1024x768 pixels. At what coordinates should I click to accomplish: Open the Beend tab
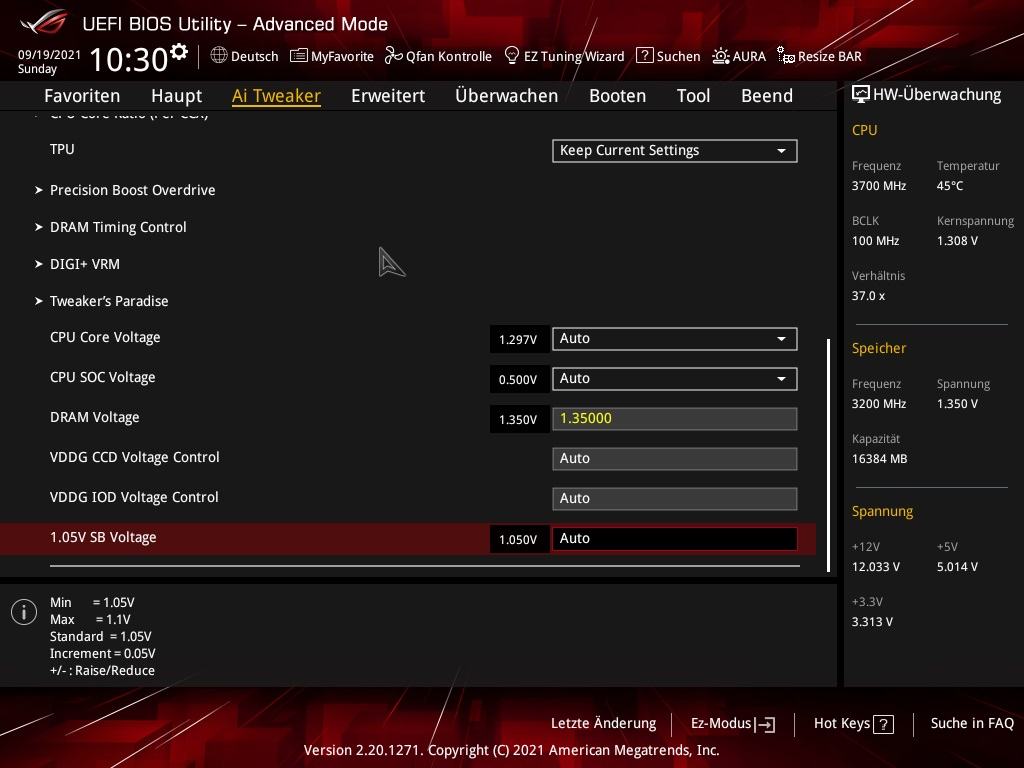pos(767,96)
